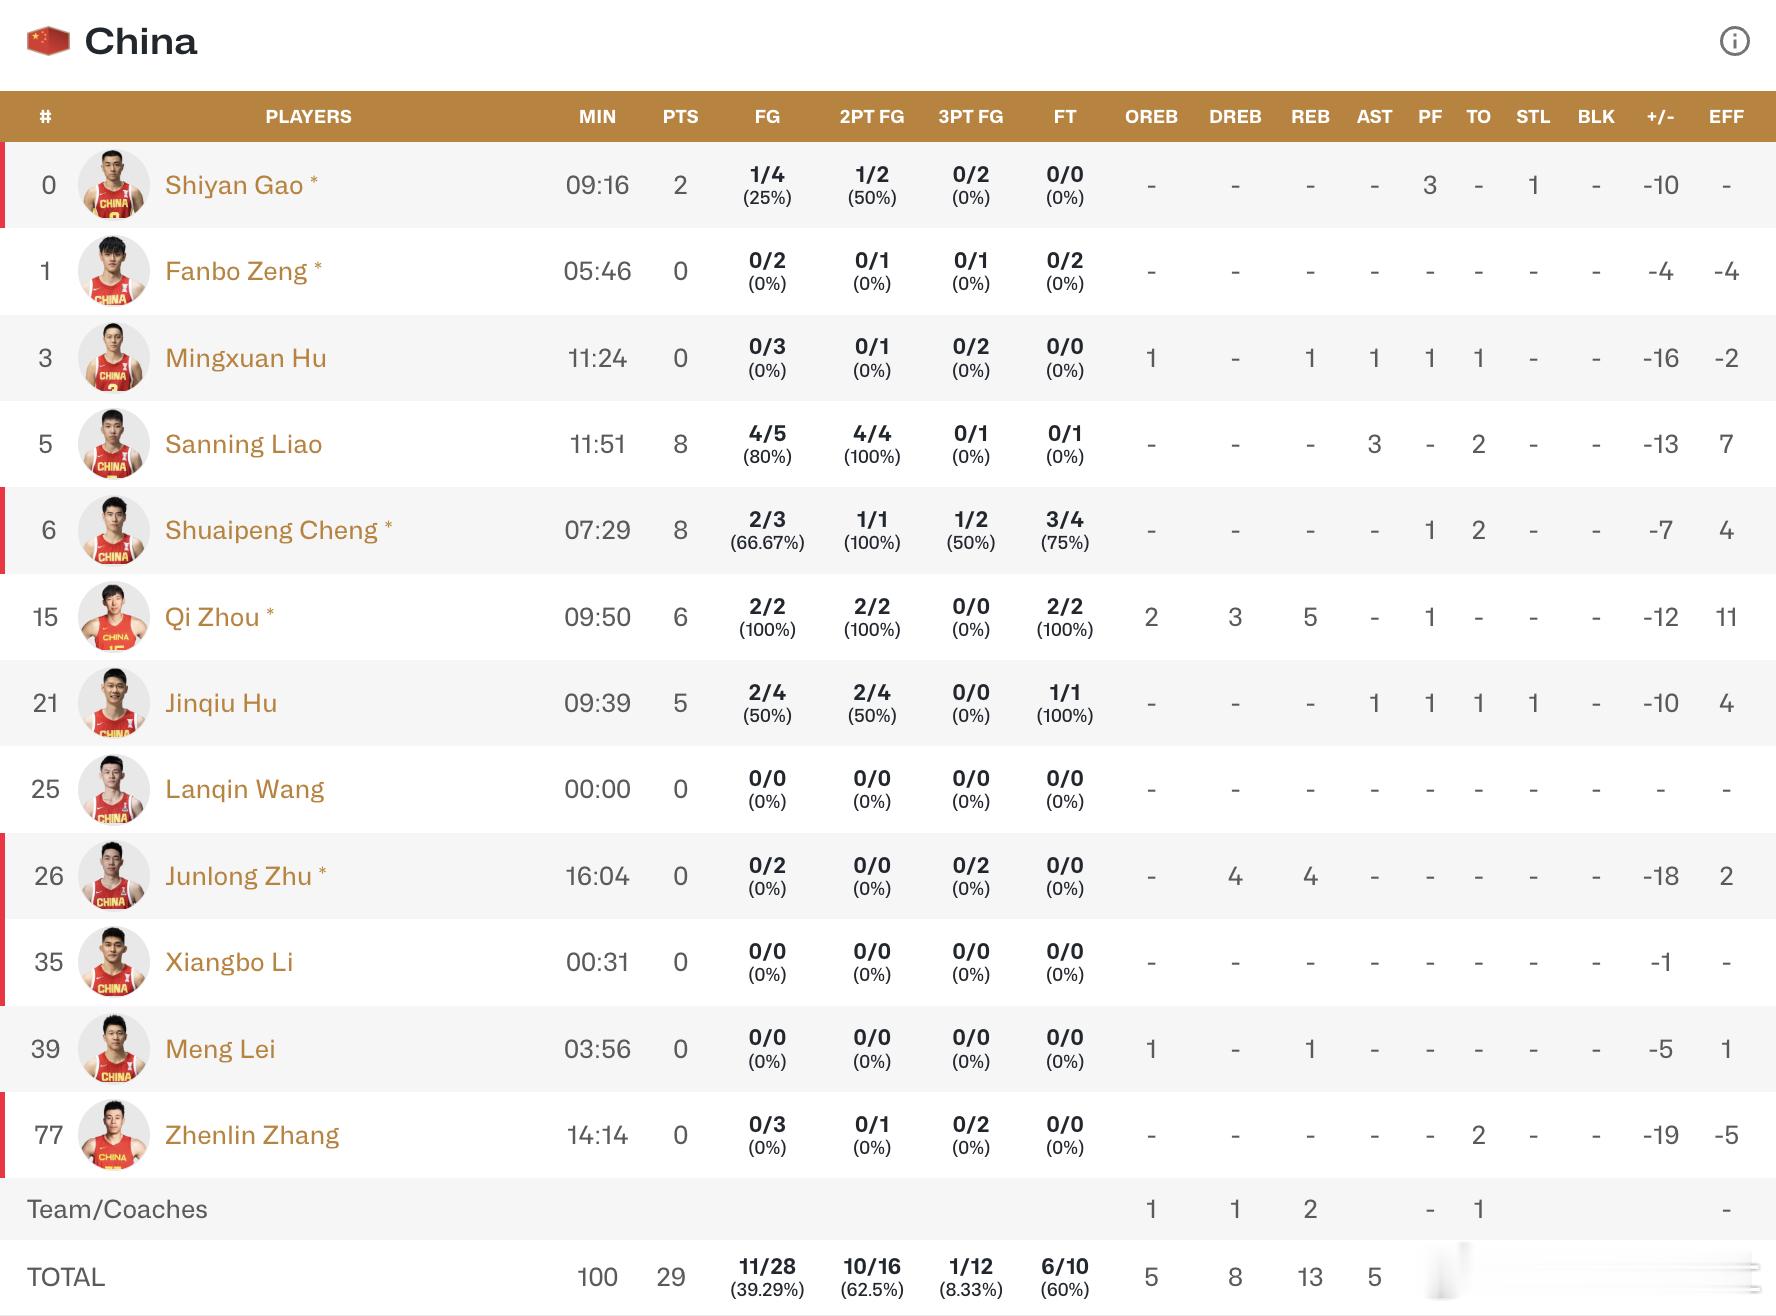Click Zhenlin Zhang's 14:14 minutes value

(597, 1135)
